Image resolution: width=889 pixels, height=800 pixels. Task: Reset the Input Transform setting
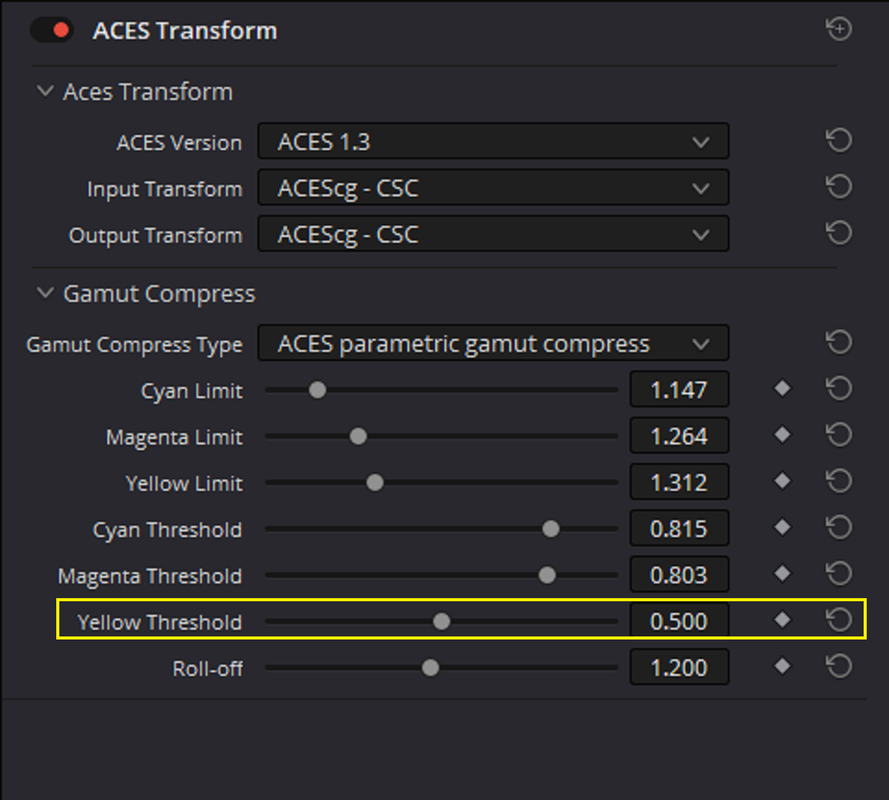tap(839, 187)
